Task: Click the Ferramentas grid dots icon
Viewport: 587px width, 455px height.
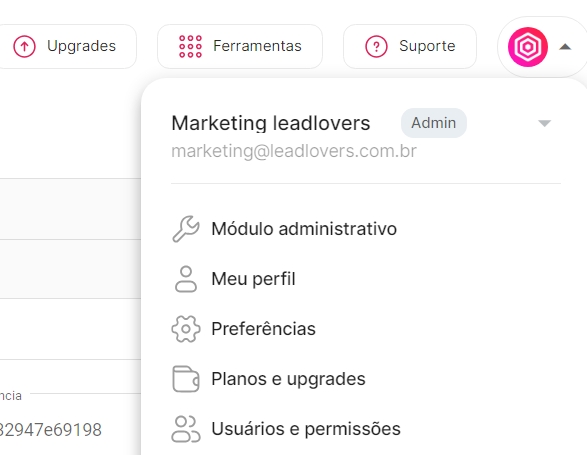Action: pos(190,46)
